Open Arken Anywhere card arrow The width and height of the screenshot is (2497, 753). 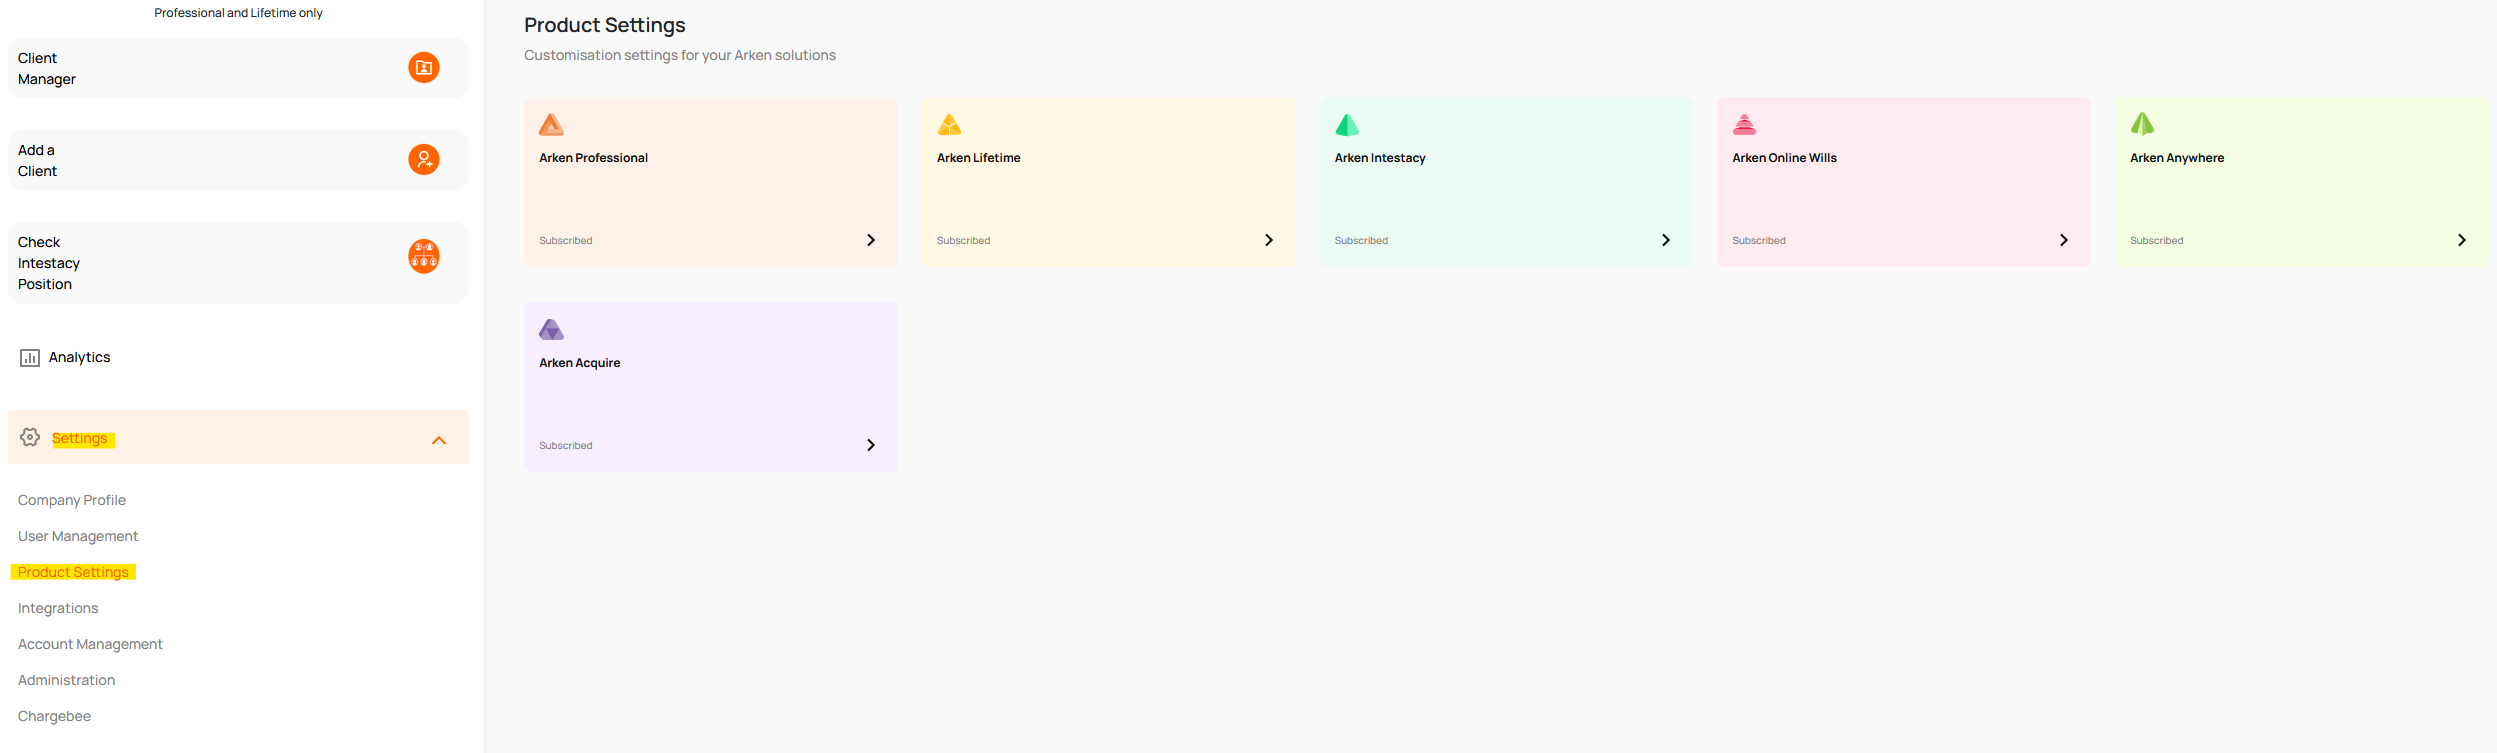click(2461, 240)
